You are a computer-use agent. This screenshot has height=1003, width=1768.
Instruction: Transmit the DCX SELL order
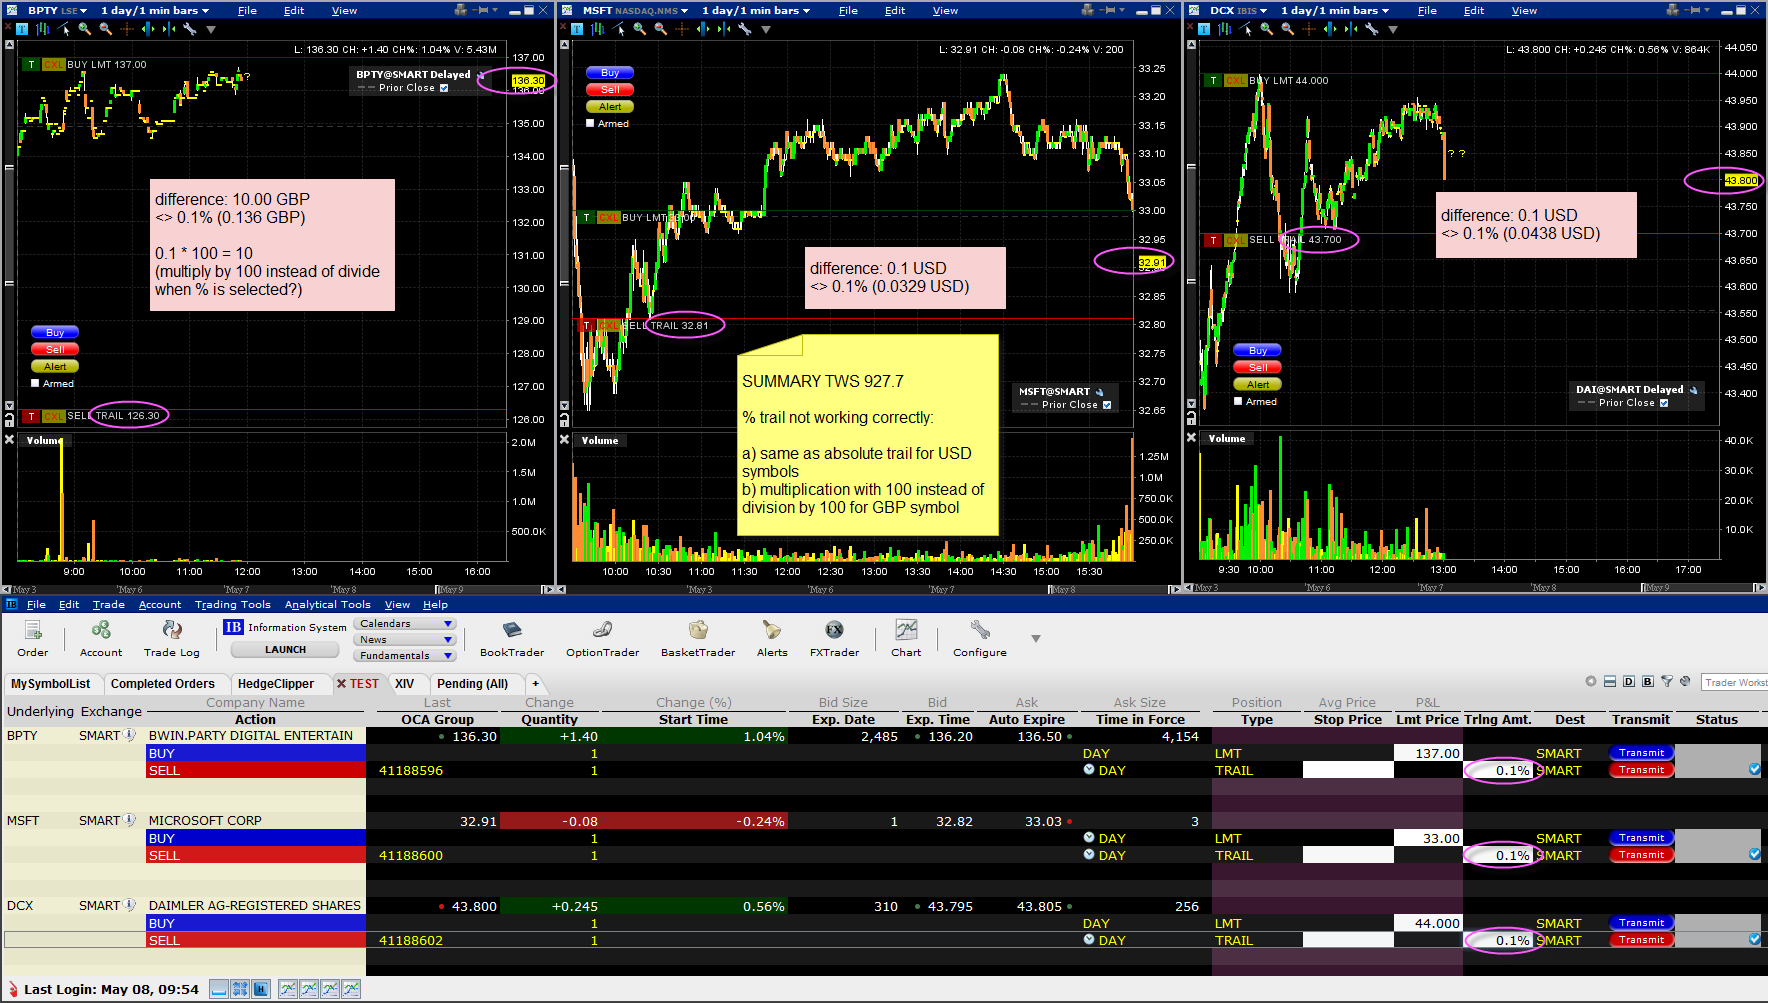pos(1642,940)
